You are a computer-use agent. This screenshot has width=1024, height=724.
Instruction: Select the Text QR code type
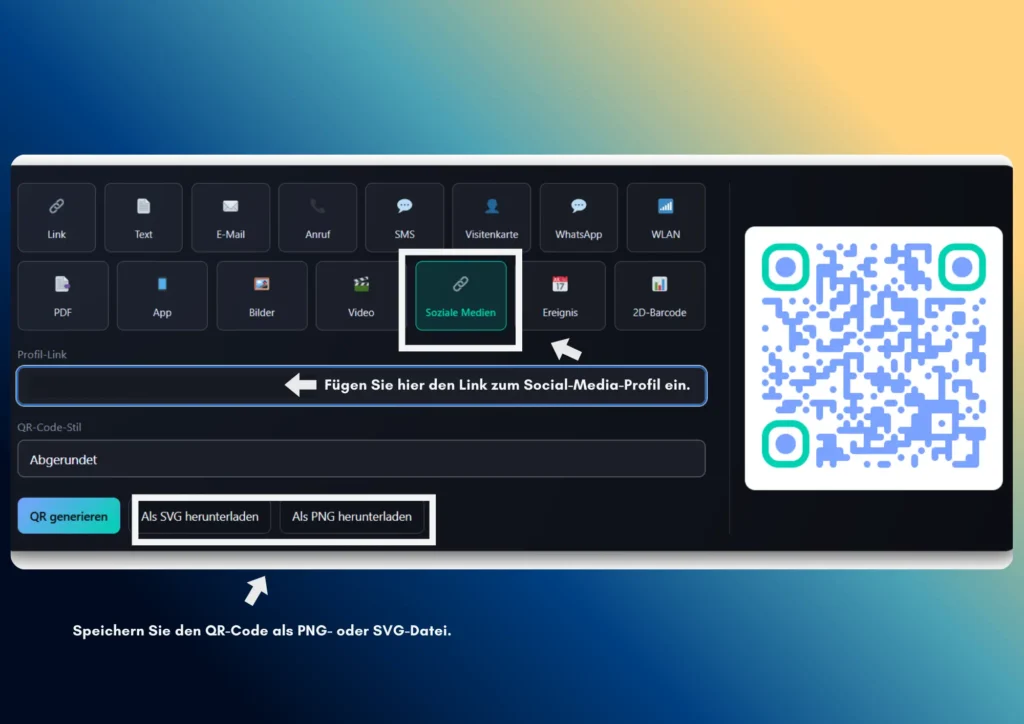coord(143,217)
